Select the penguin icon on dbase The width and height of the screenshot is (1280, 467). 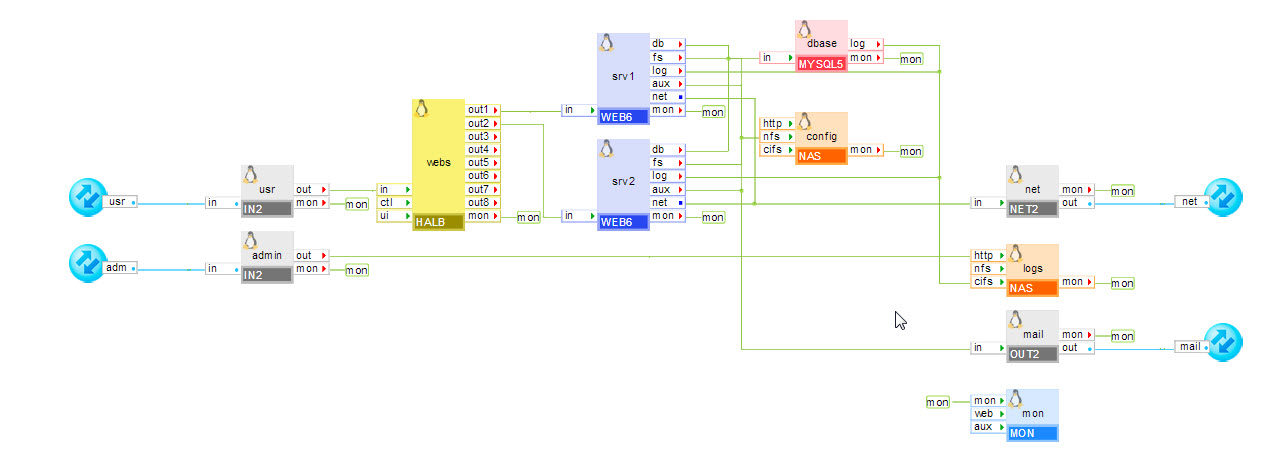(804, 30)
